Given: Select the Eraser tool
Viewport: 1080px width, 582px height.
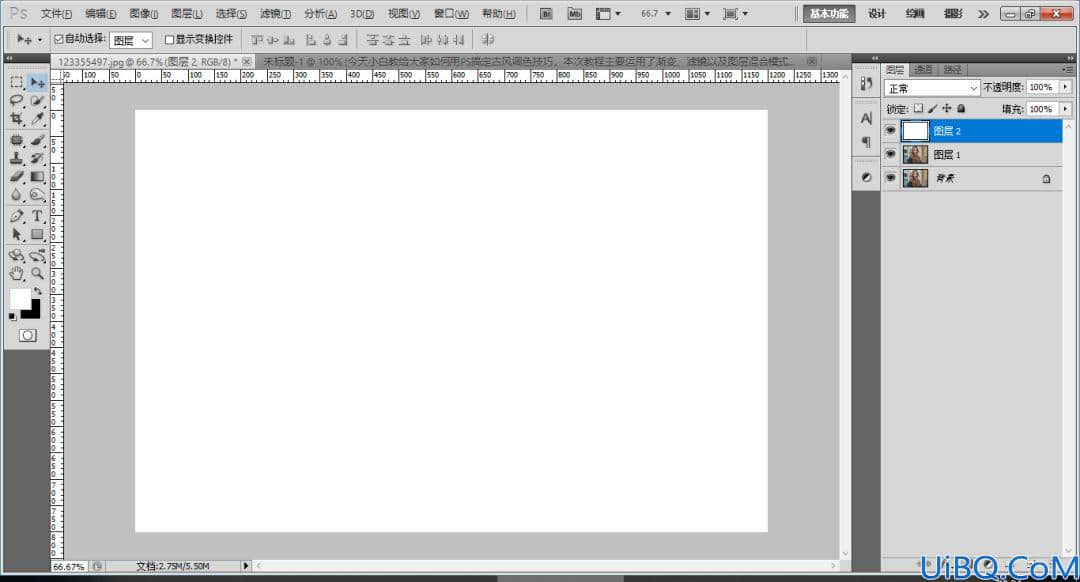Looking at the screenshot, I should [17, 176].
